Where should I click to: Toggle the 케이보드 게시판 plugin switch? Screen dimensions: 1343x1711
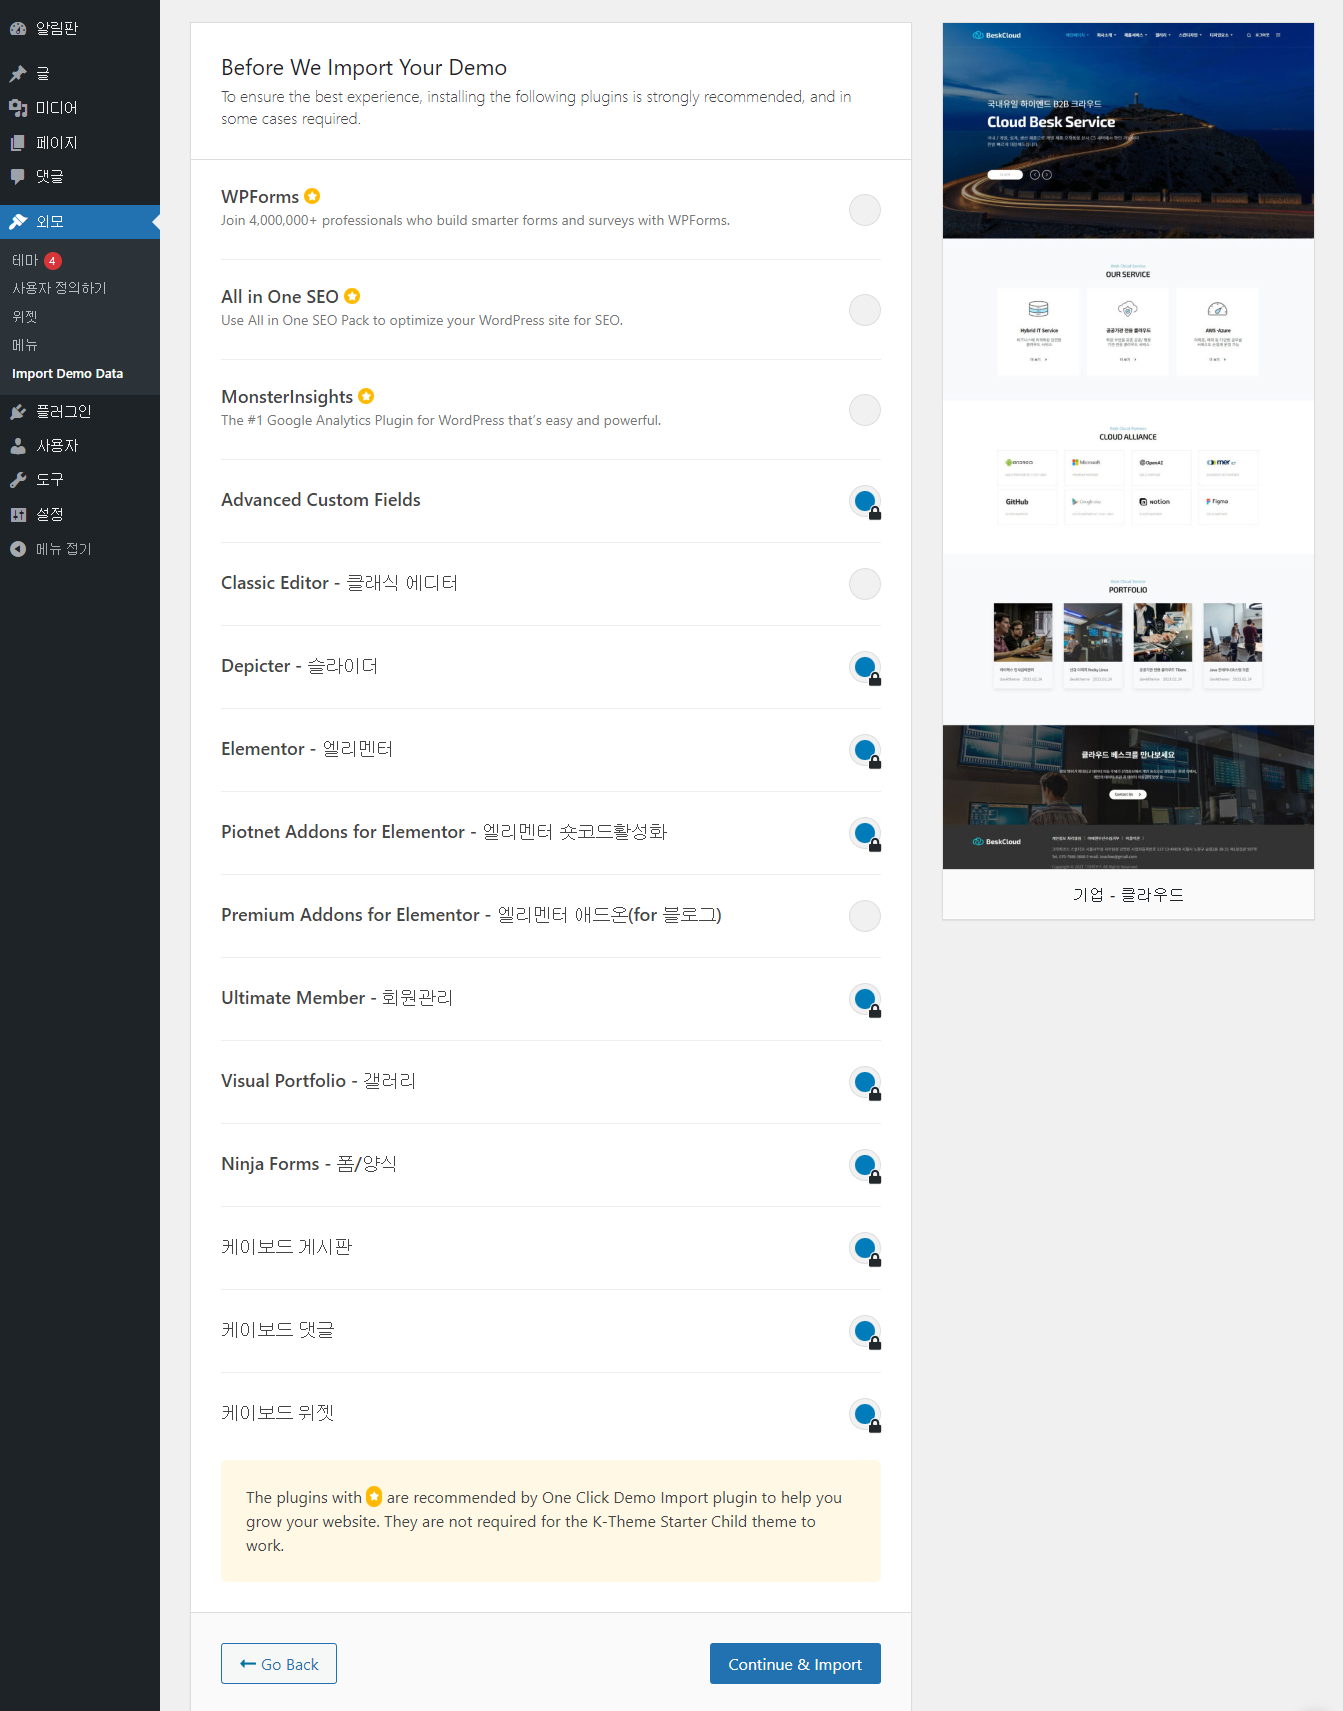pyautogui.click(x=865, y=1248)
